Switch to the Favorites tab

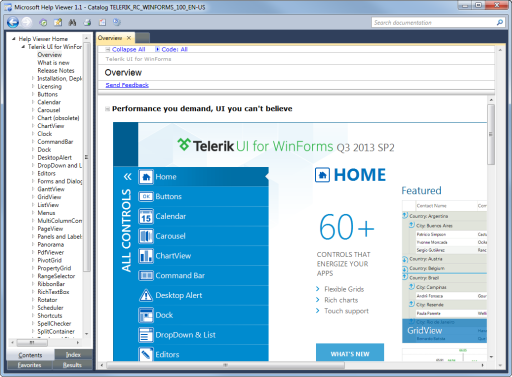click(x=30, y=365)
